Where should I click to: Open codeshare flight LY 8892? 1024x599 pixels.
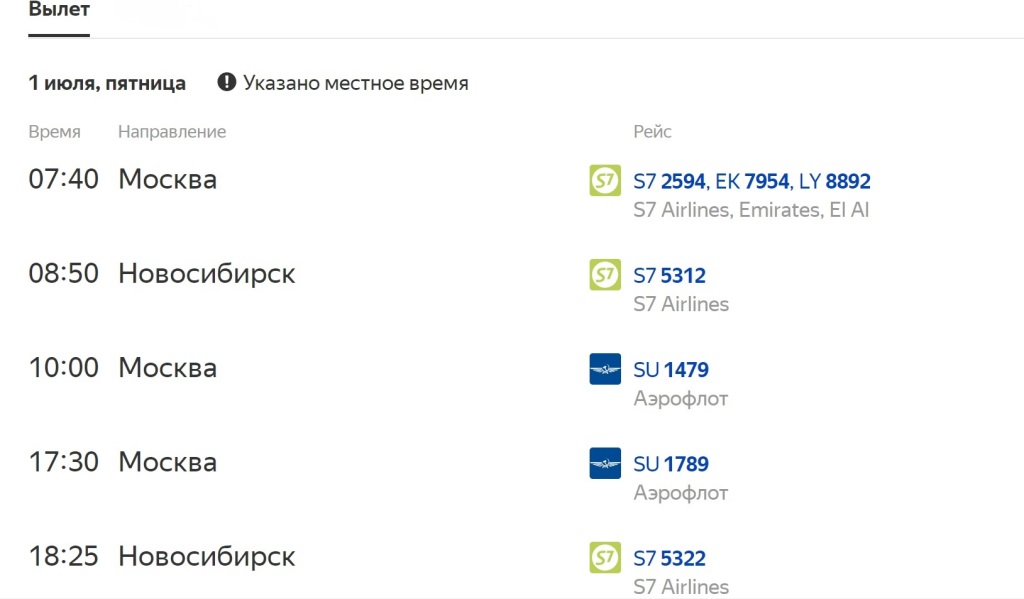pyautogui.click(x=834, y=182)
